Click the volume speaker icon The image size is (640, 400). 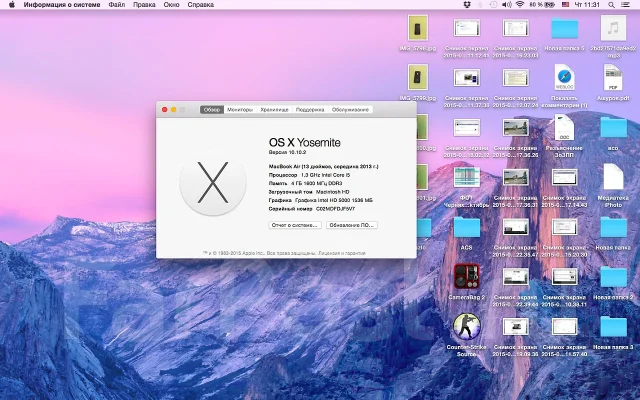(507, 5)
